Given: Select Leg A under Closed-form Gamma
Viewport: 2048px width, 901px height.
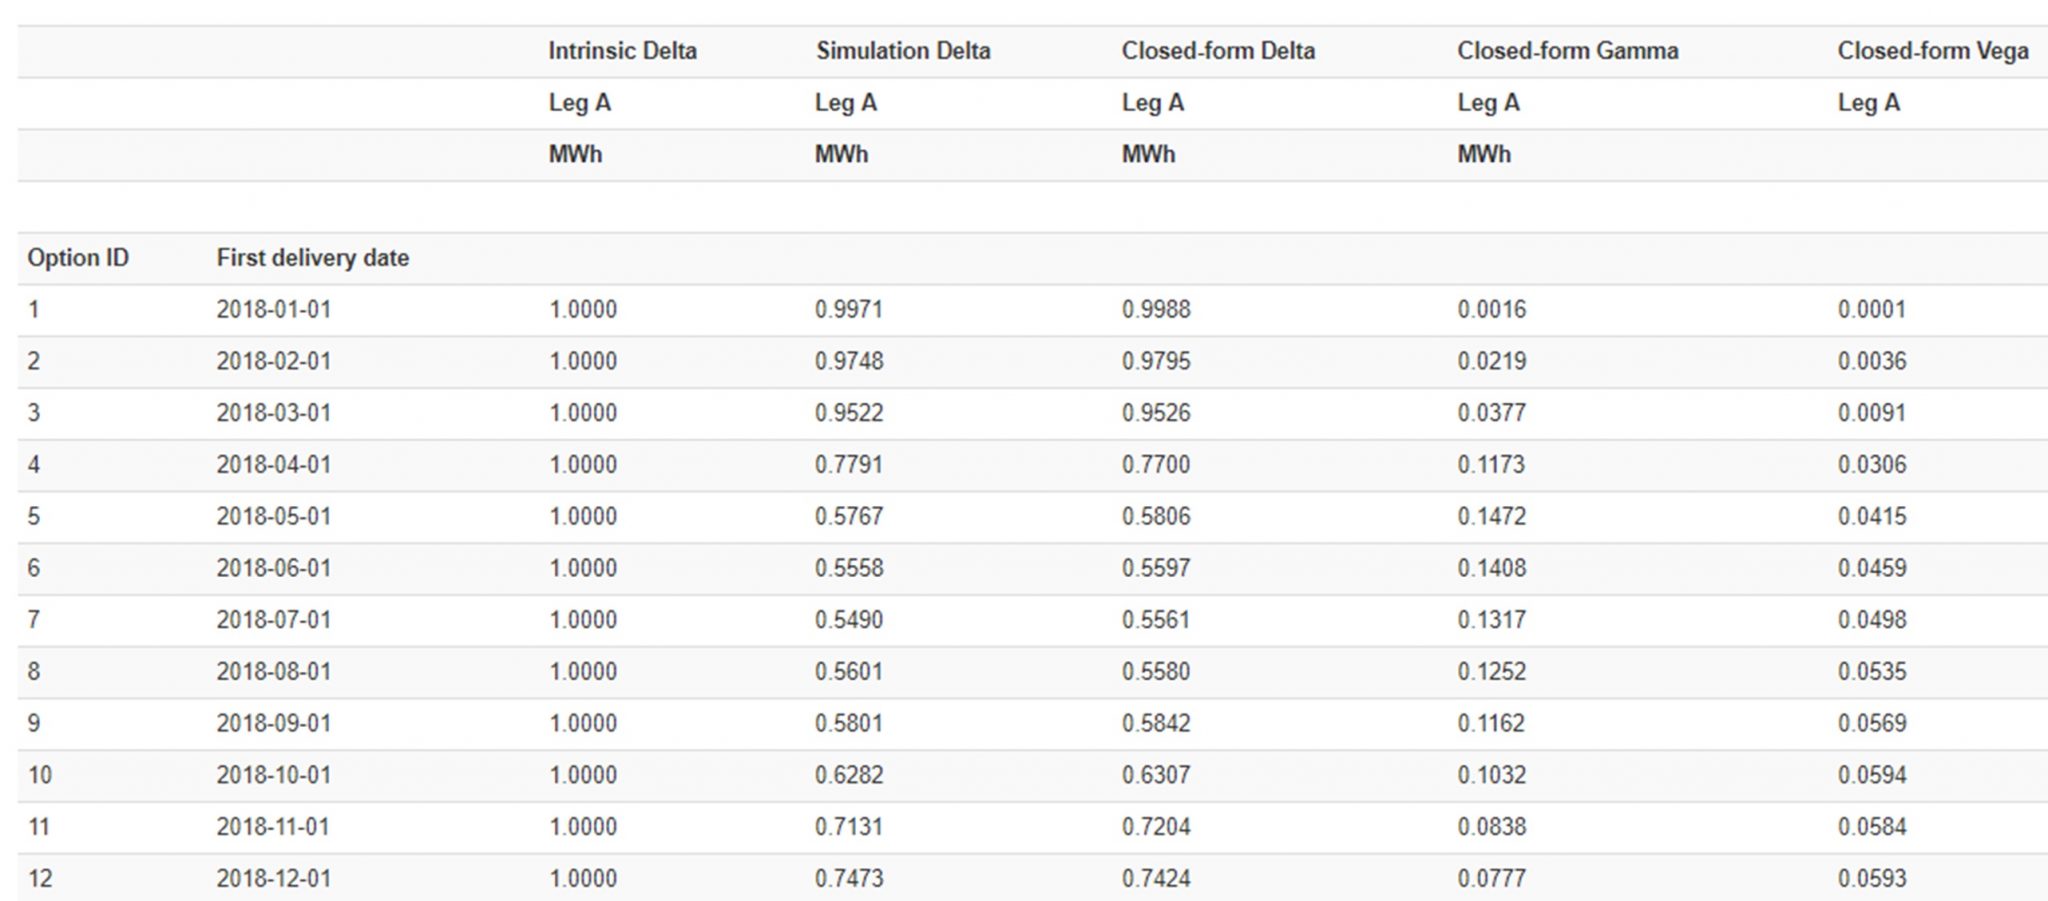Looking at the screenshot, I should (x=1488, y=103).
